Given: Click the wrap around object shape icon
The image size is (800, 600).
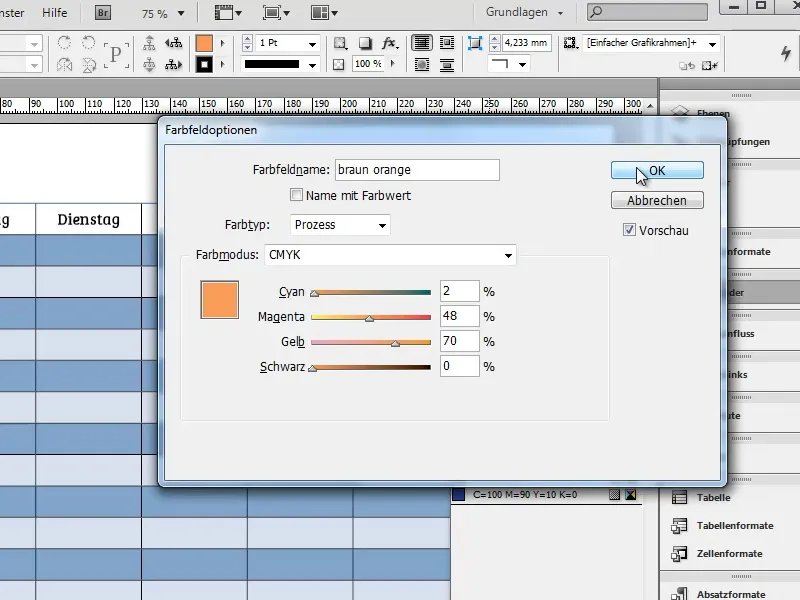Looking at the screenshot, I should pos(422,65).
